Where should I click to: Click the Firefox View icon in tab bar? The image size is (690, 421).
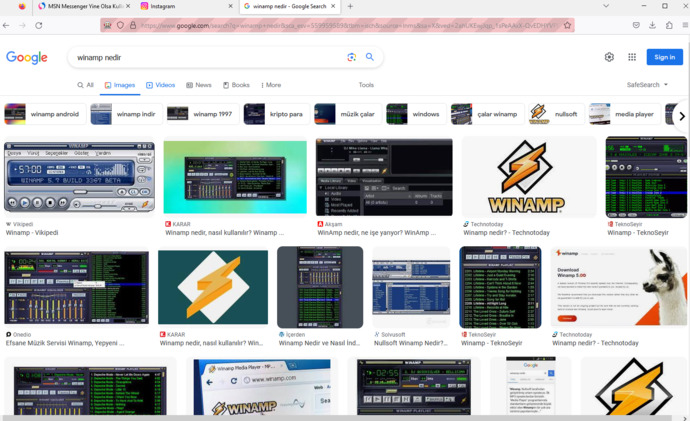click(x=22, y=6)
